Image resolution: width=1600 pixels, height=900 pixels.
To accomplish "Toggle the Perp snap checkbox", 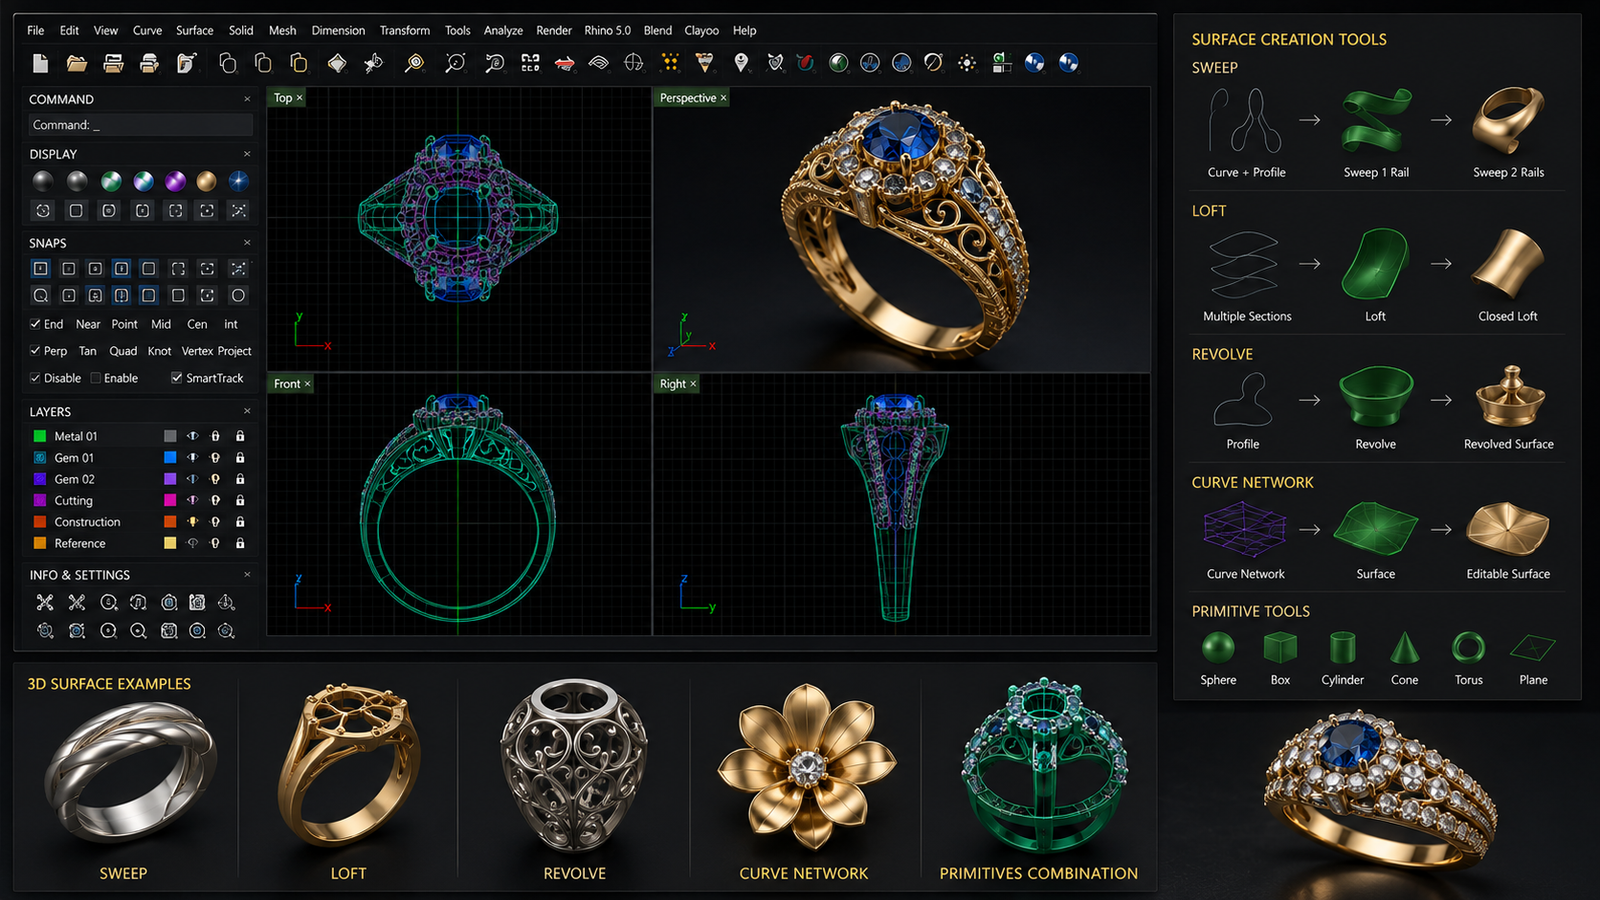I will tap(35, 351).
